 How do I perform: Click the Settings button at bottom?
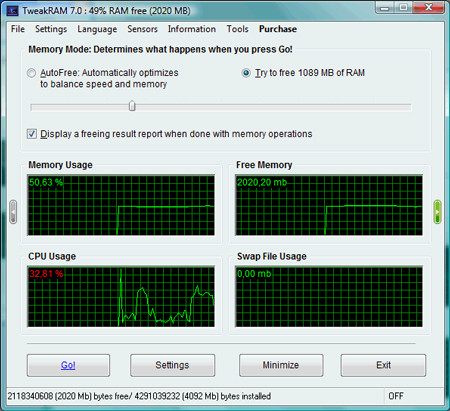172,365
